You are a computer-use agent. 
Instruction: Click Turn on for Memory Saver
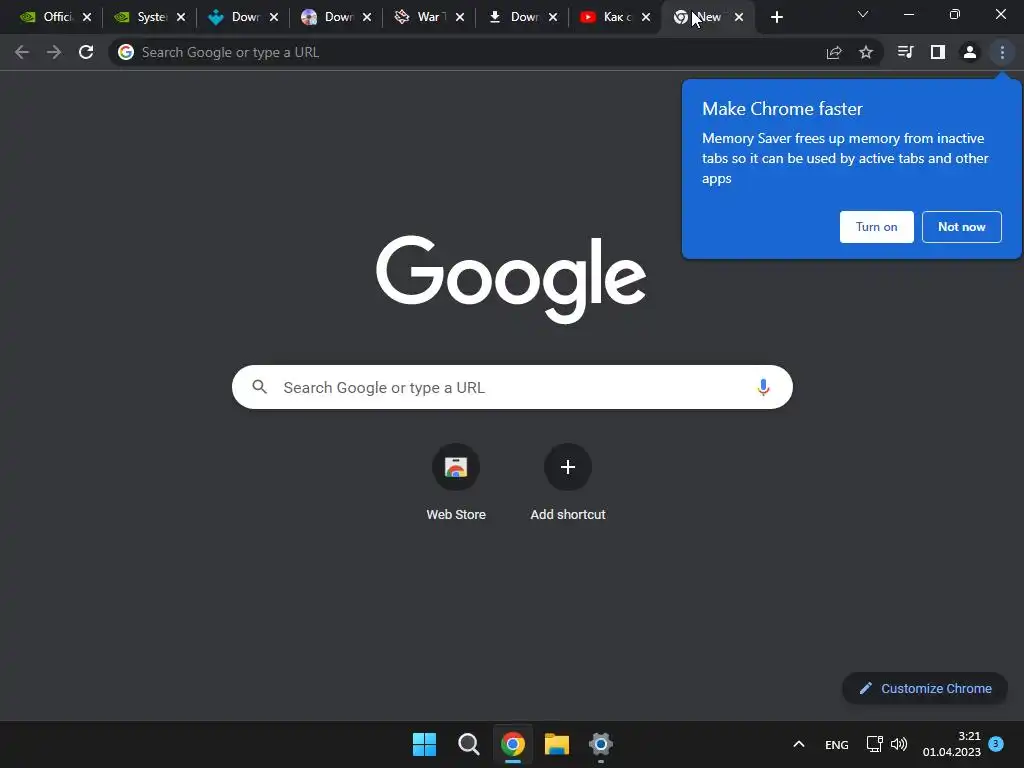pyautogui.click(x=876, y=227)
